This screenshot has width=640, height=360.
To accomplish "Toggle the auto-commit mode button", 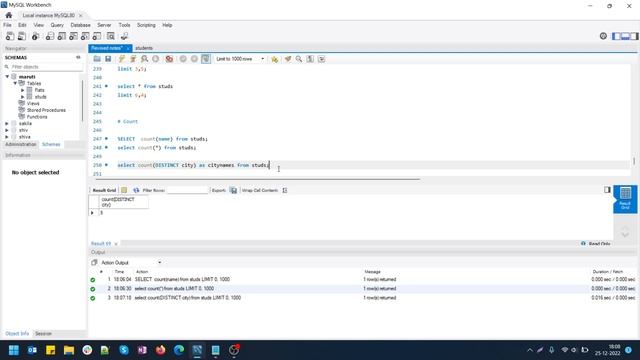I will [x=206, y=59].
